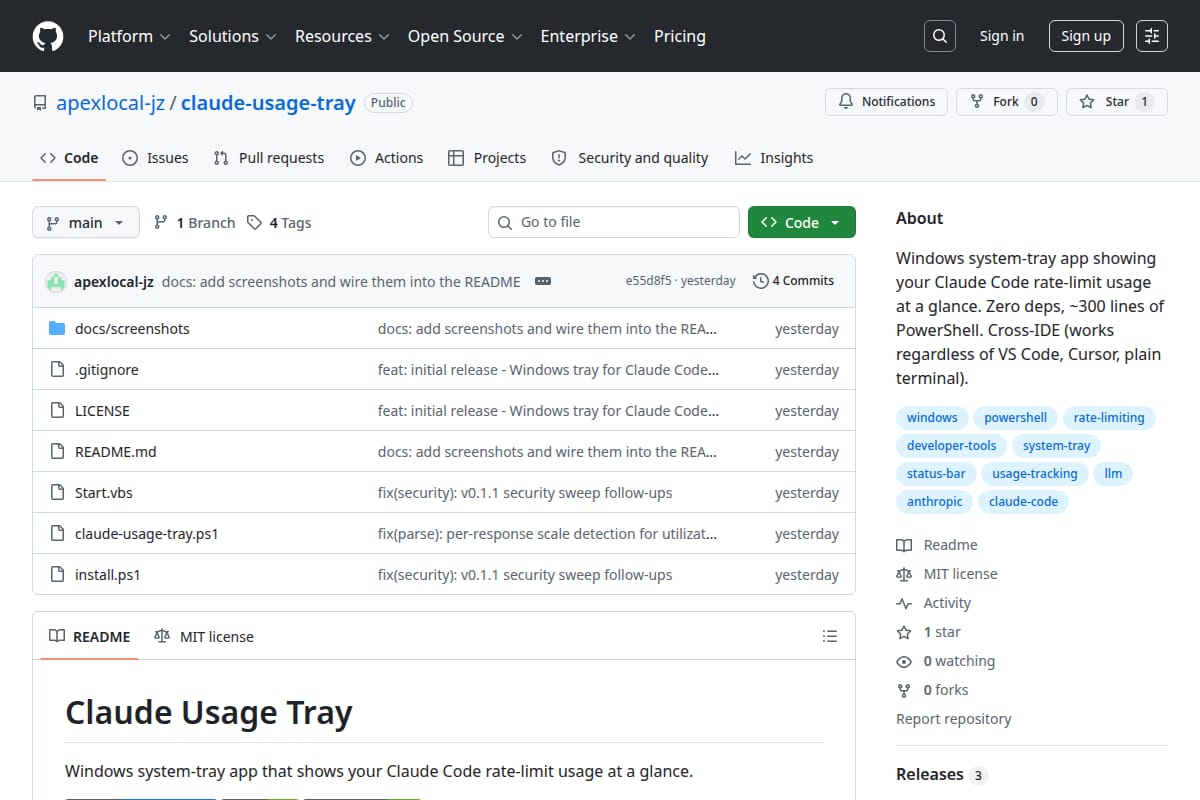Click the bell icon in Notifications button
Viewport: 1200px width, 800px height.
coord(846,102)
